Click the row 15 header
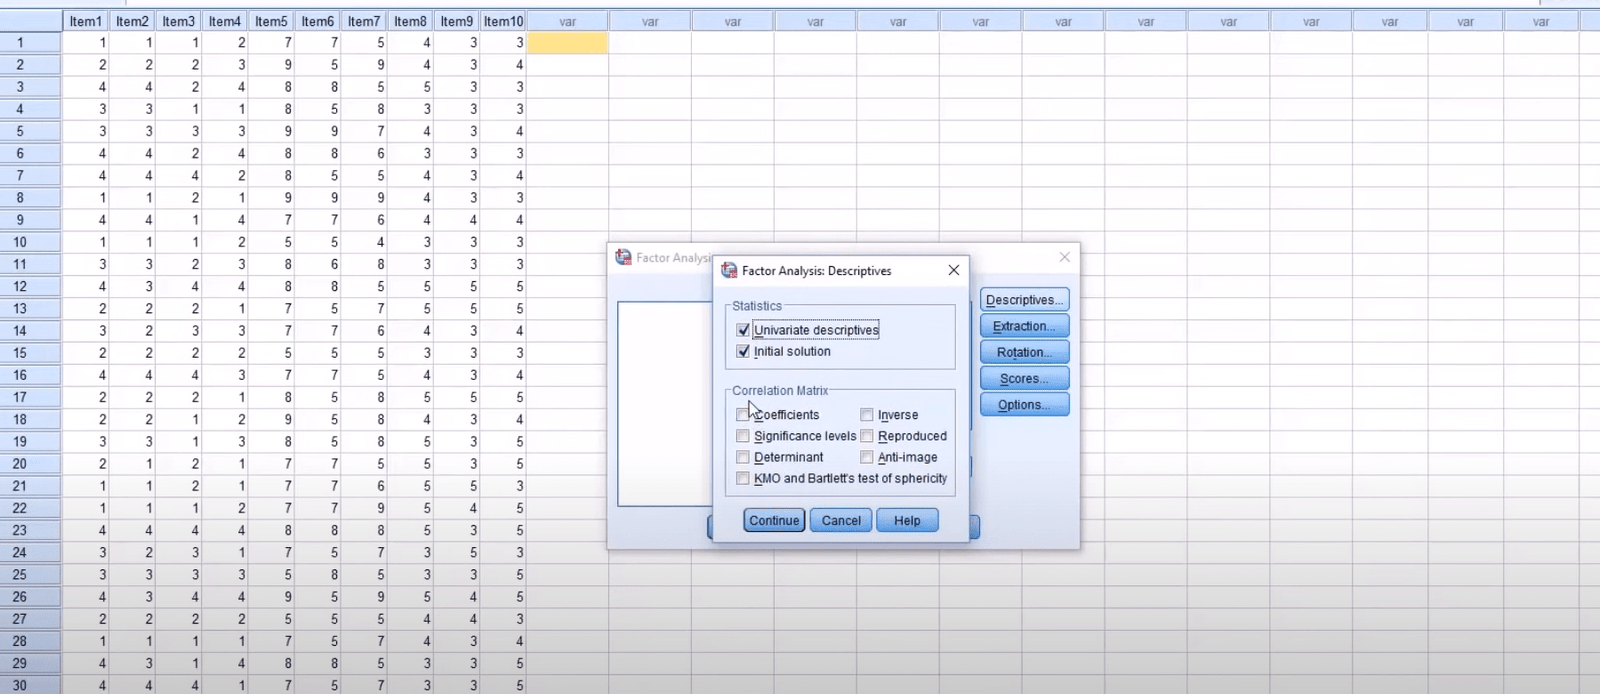The image size is (1600, 694). (20, 353)
